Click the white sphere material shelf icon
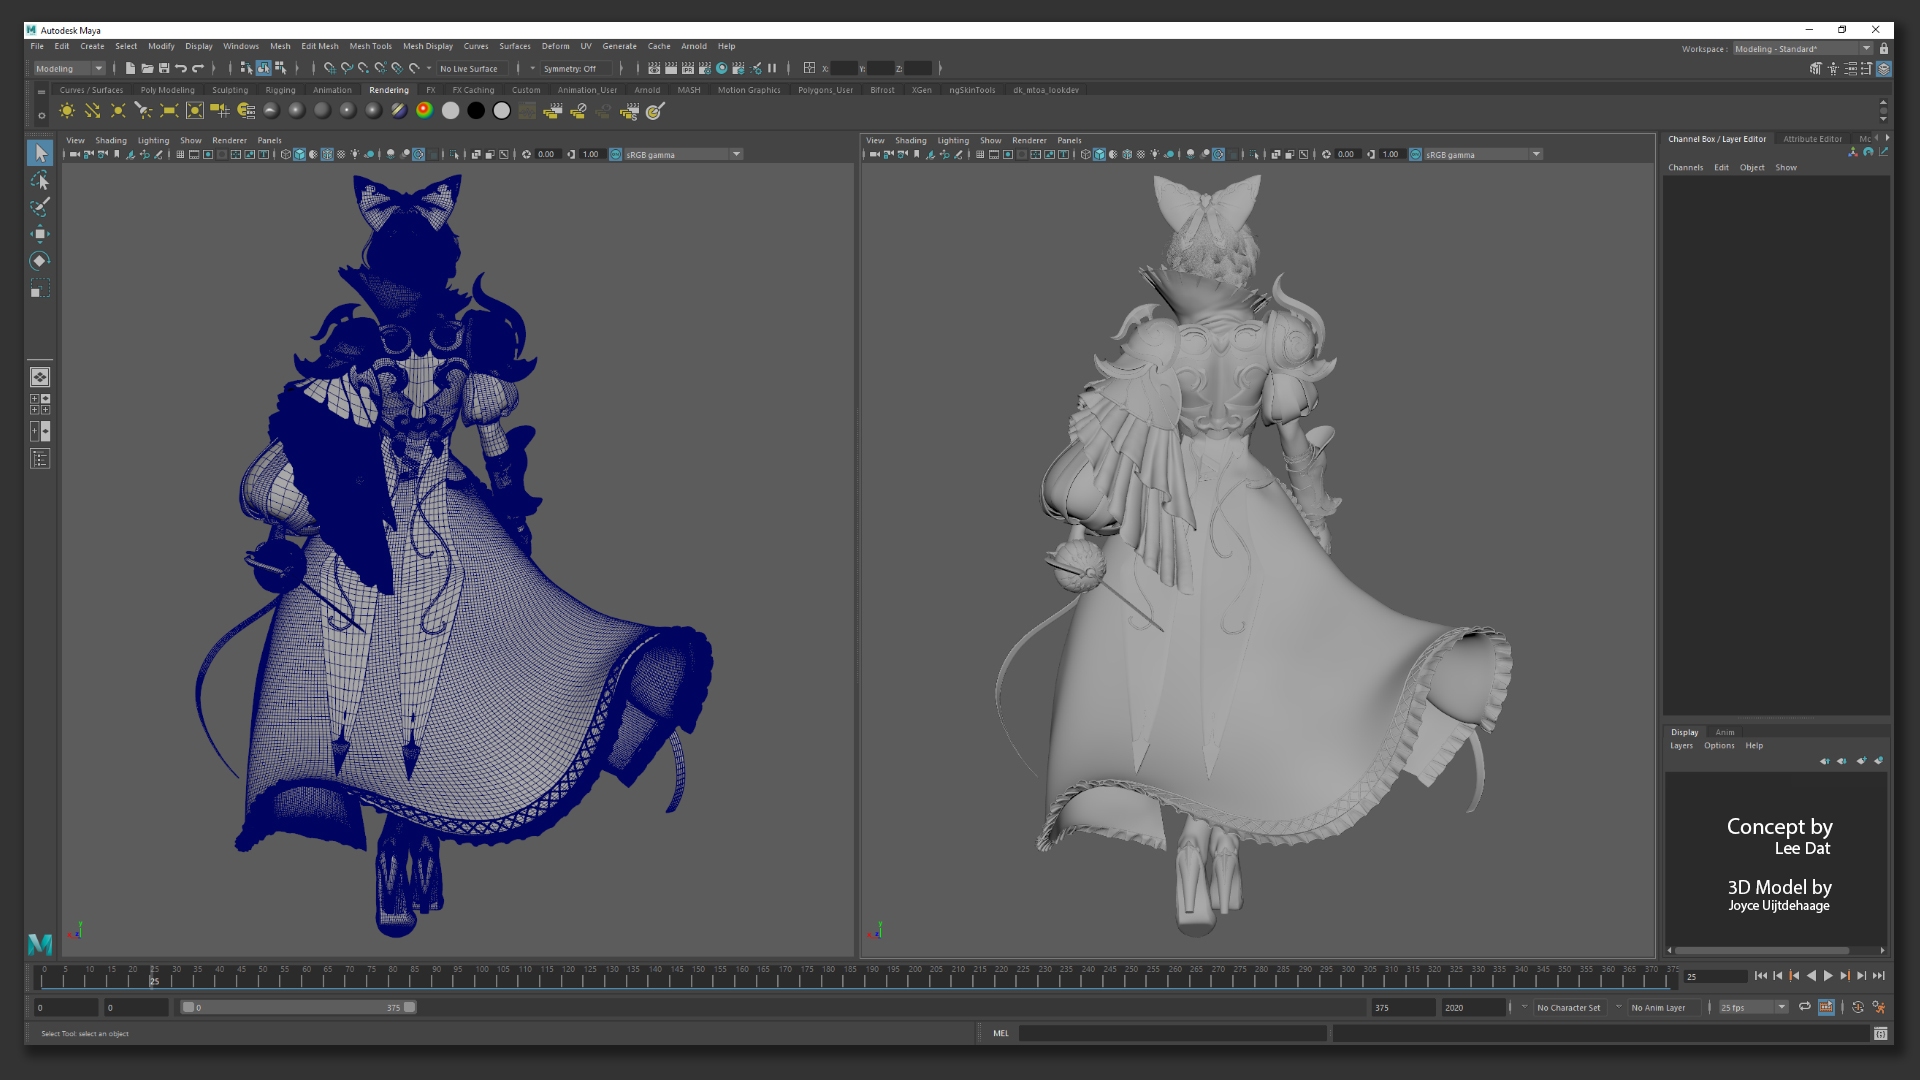Viewport: 1920px width, 1080px height. (x=450, y=111)
